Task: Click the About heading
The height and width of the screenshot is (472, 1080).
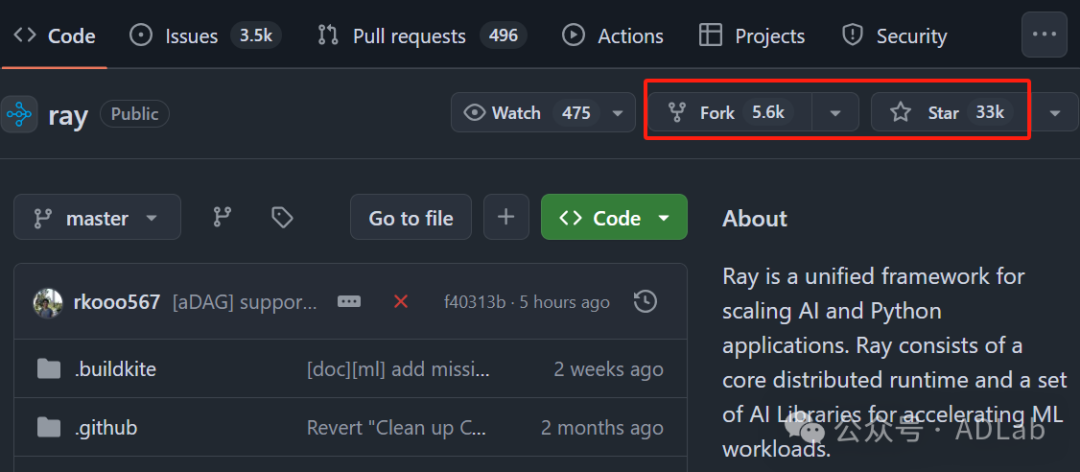Action: coord(754,218)
